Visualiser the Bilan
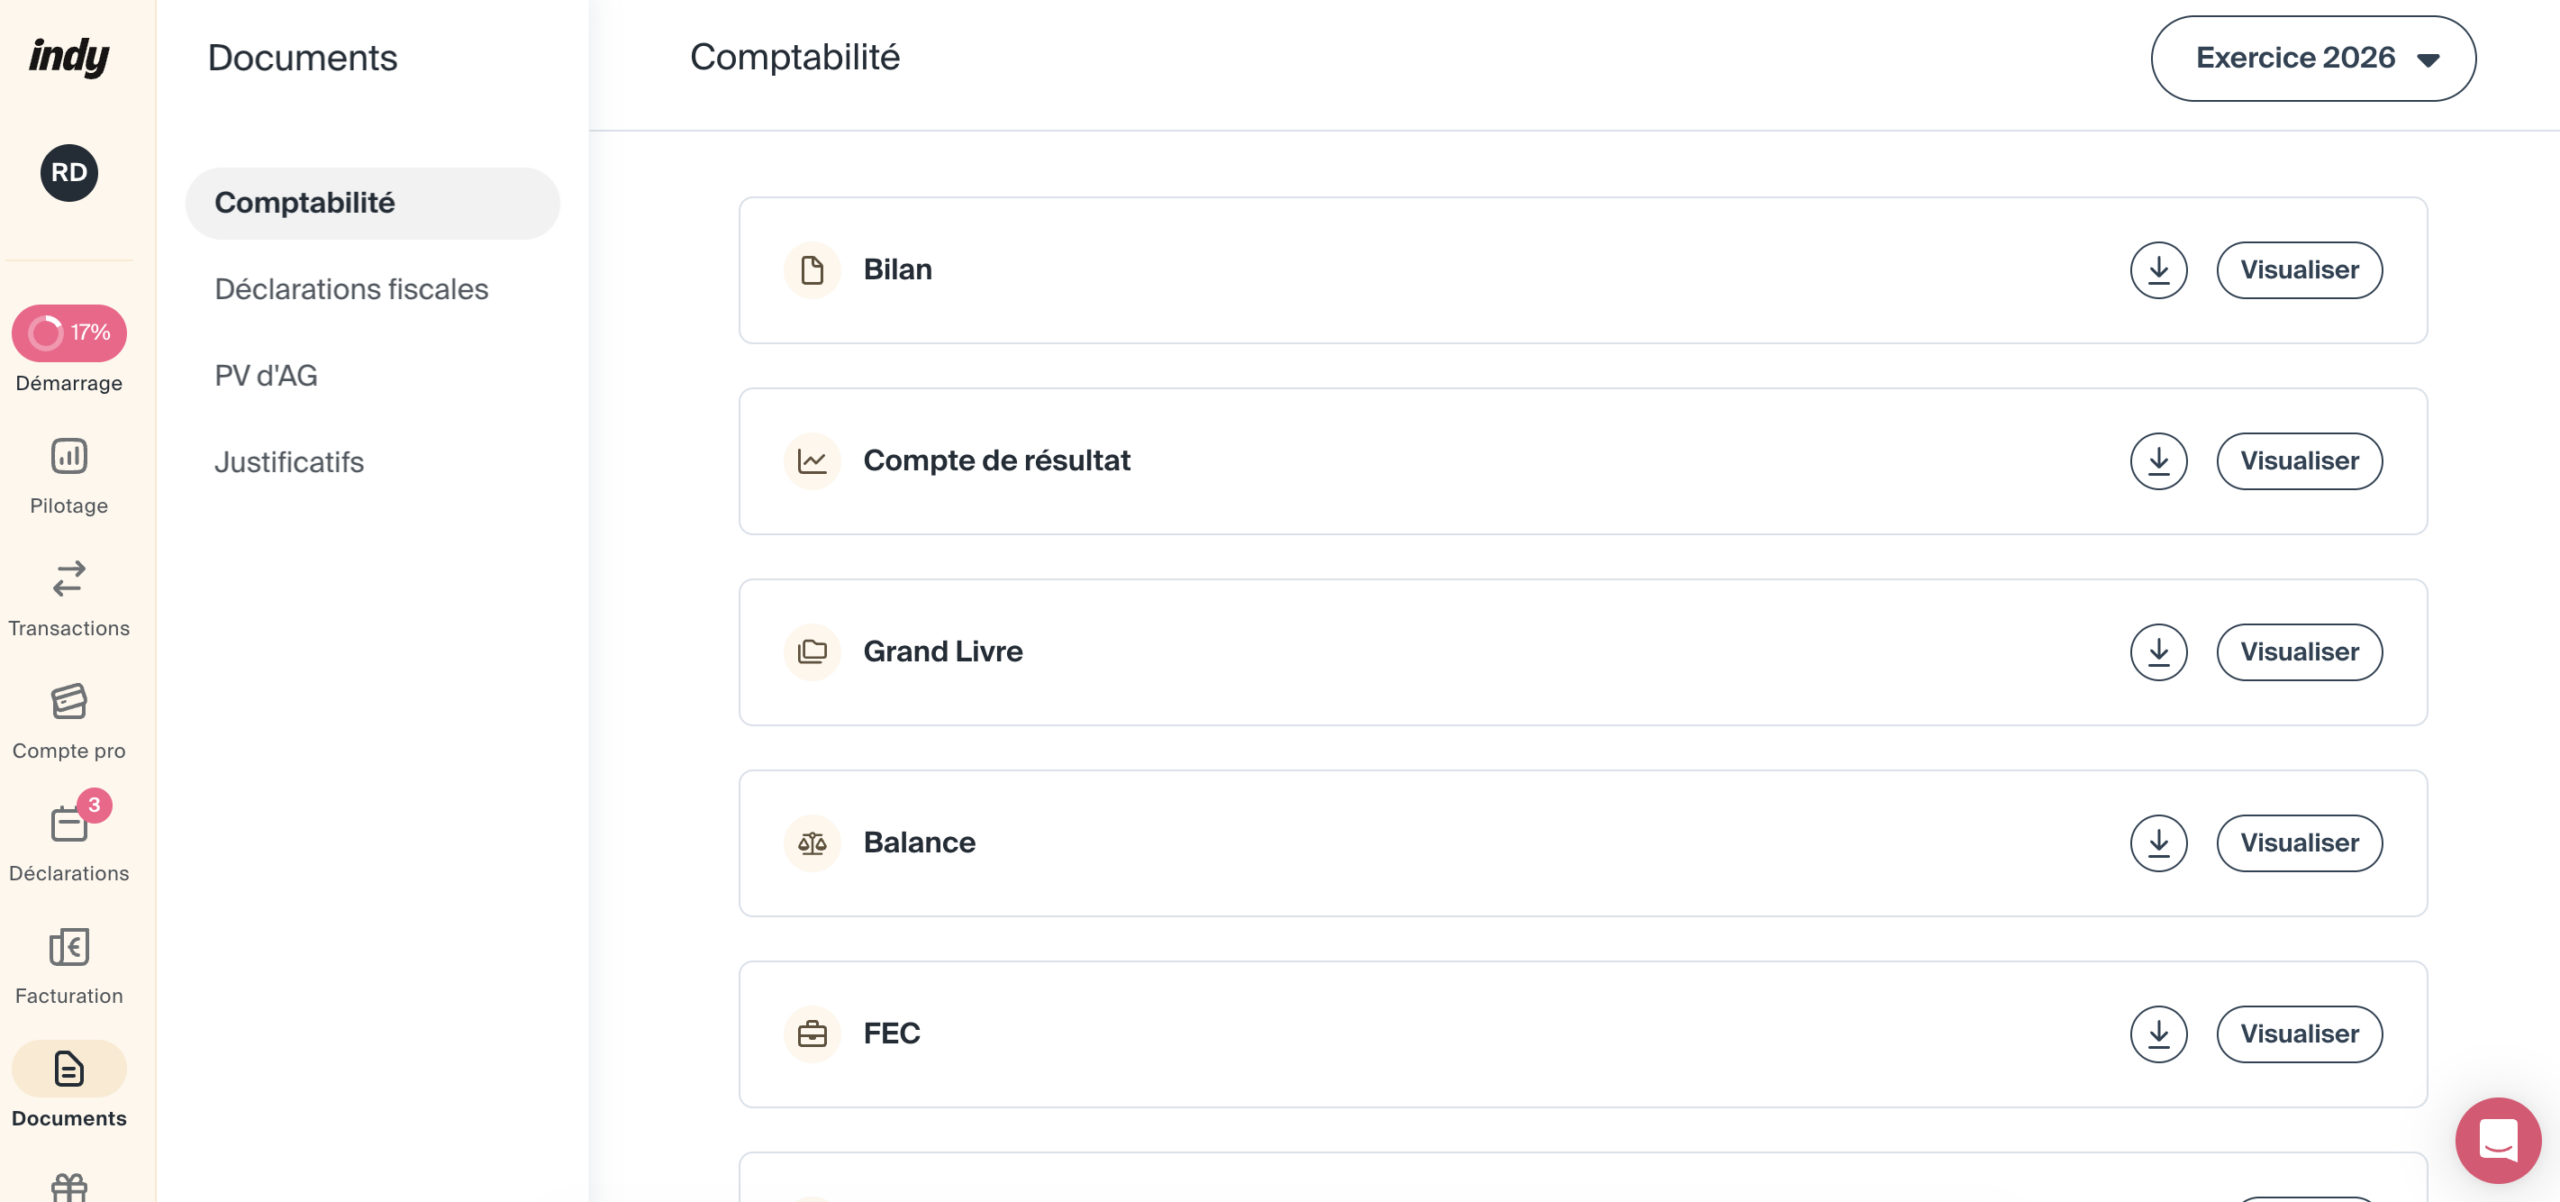This screenshot has width=2560, height=1202. coord(2299,270)
